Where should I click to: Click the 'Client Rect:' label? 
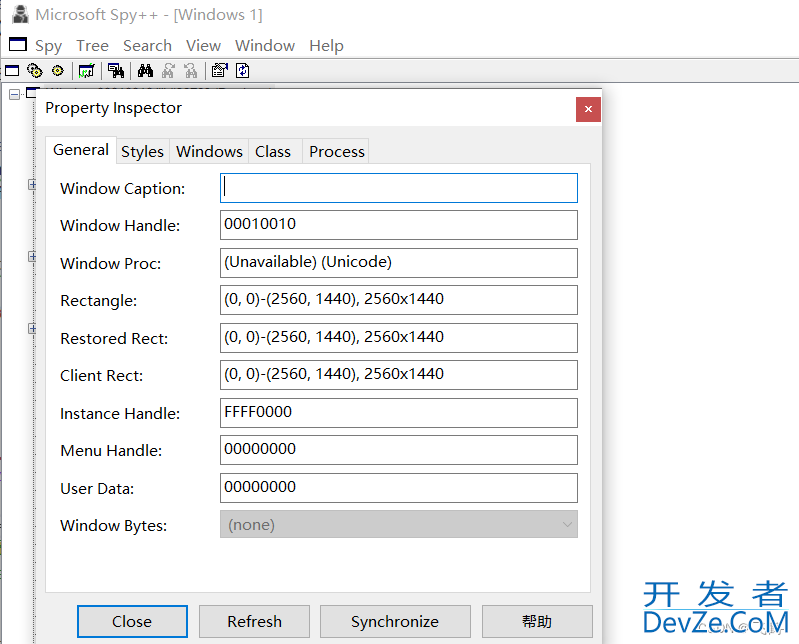click(101, 375)
